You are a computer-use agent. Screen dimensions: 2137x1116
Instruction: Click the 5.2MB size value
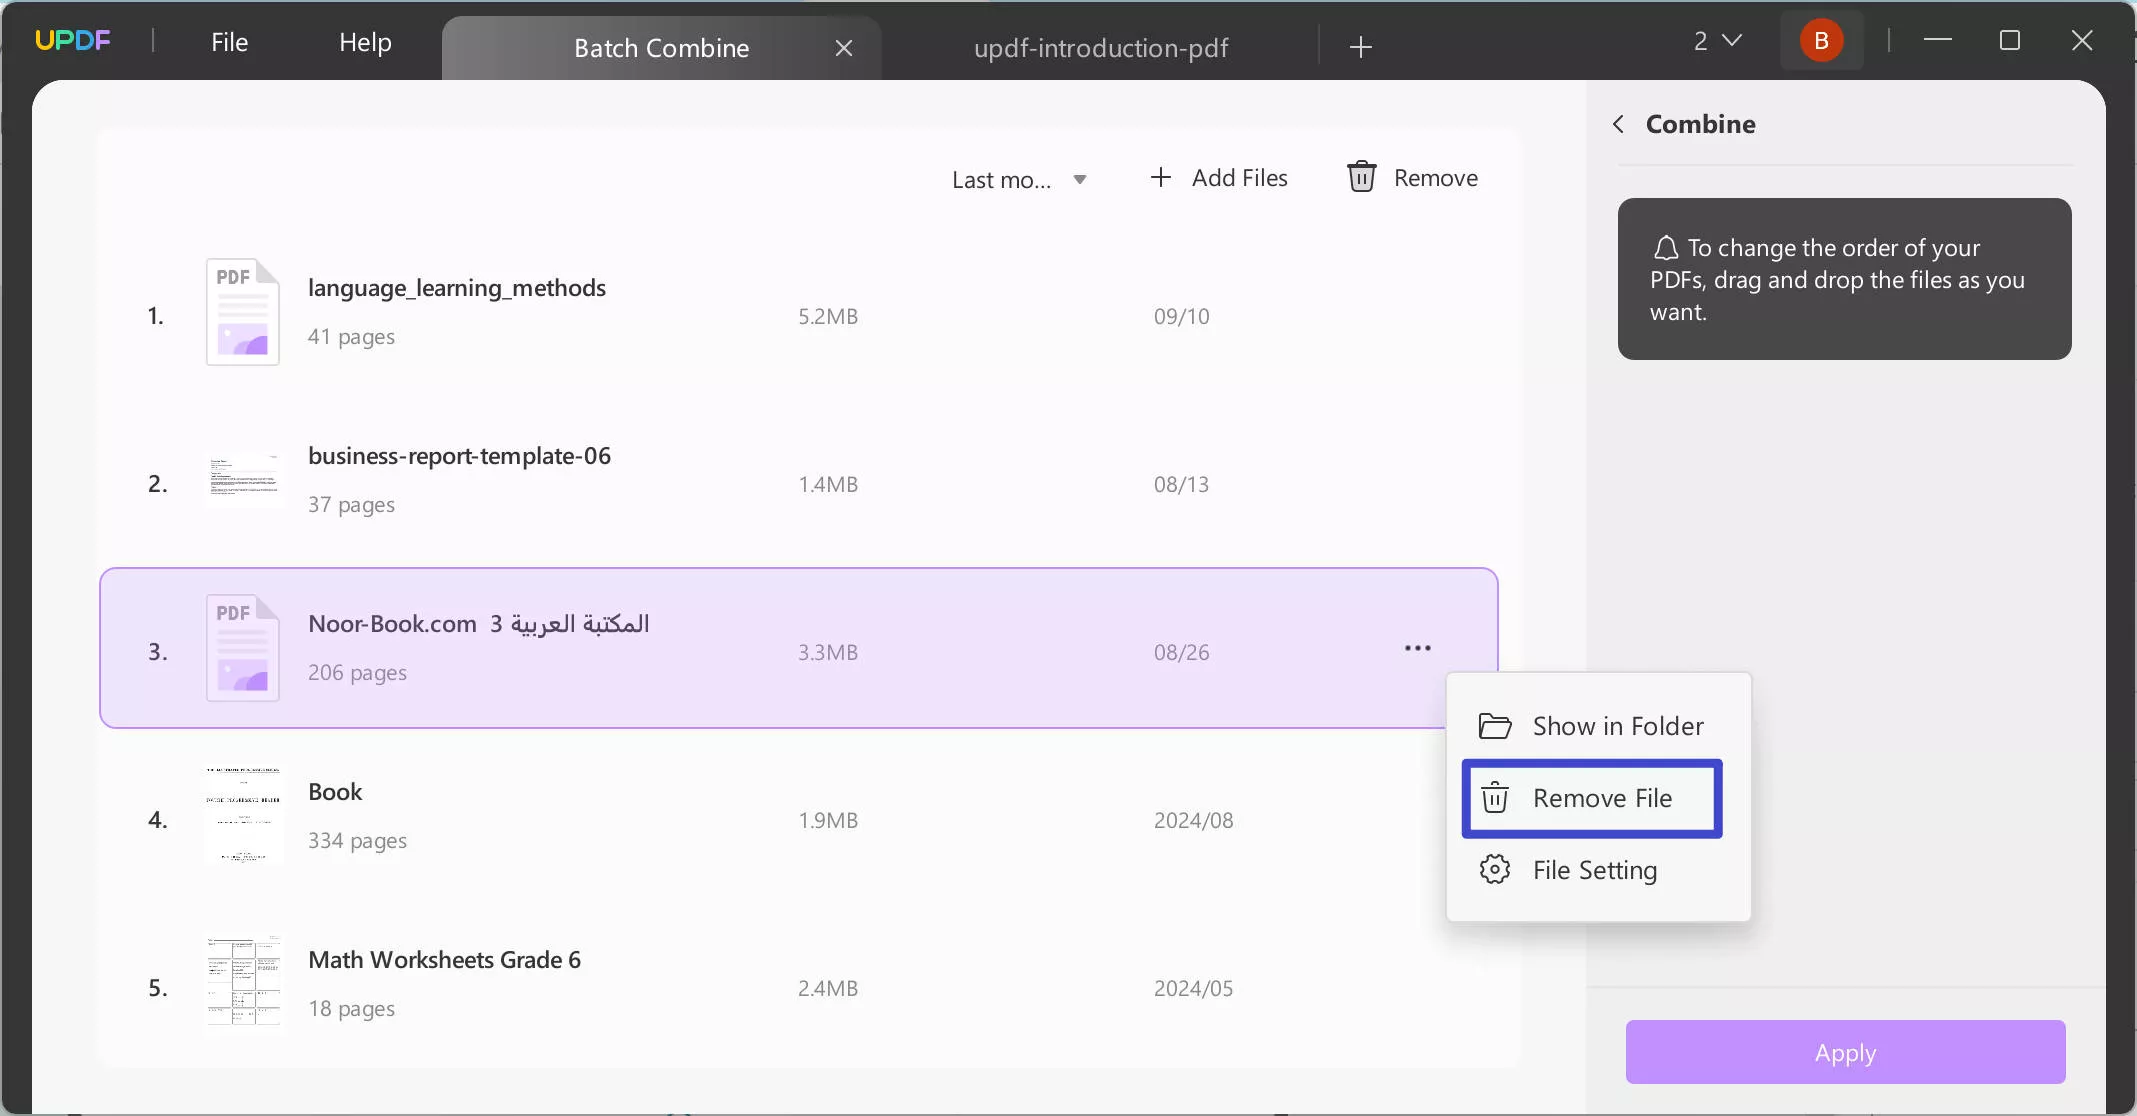[x=828, y=317]
